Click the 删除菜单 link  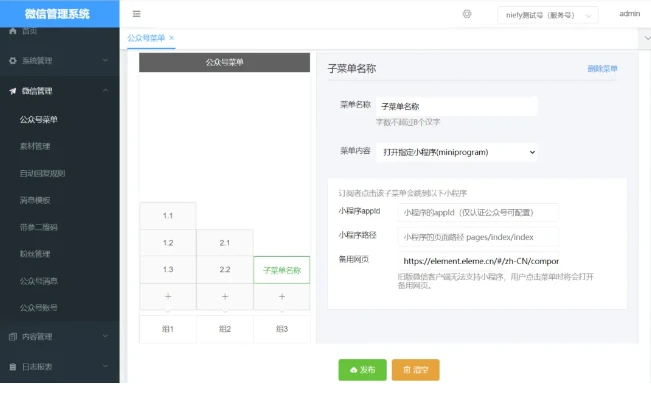pyautogui.click(x=602, y=68)
